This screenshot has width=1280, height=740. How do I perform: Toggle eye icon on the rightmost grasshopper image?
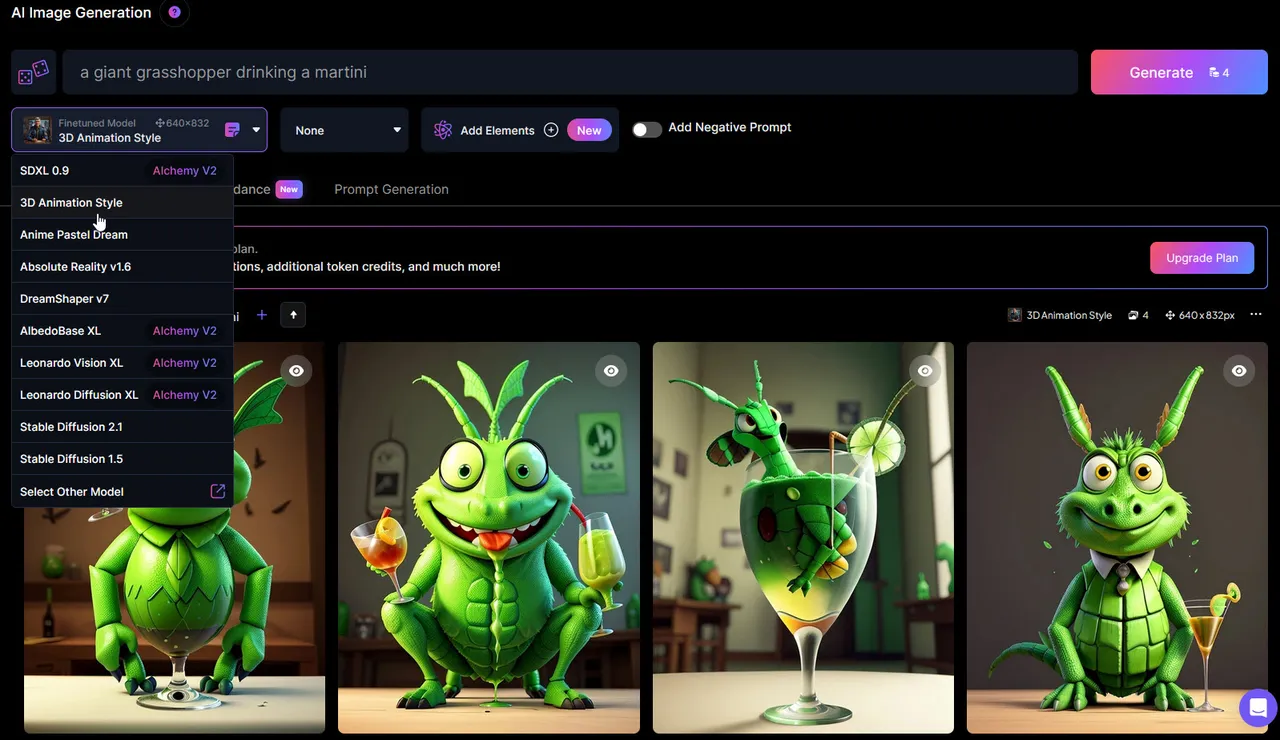point(1239,371)
